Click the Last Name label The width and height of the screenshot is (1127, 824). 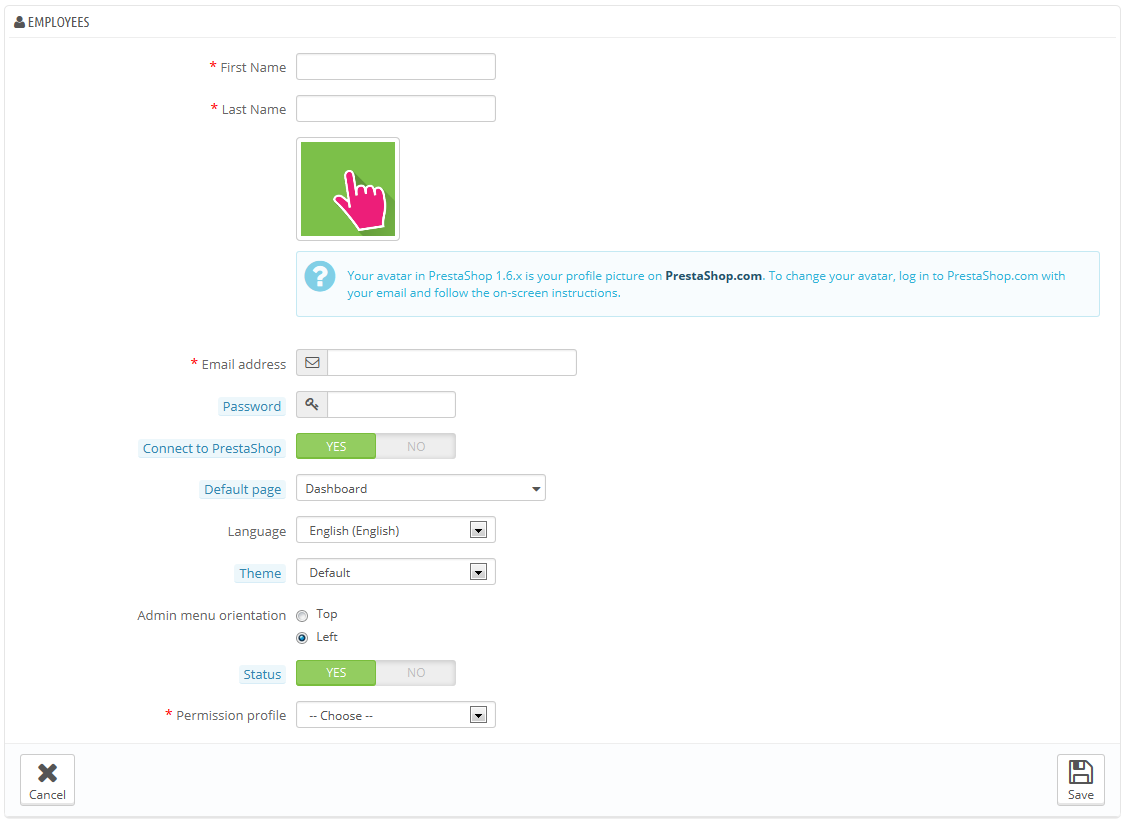254,109
